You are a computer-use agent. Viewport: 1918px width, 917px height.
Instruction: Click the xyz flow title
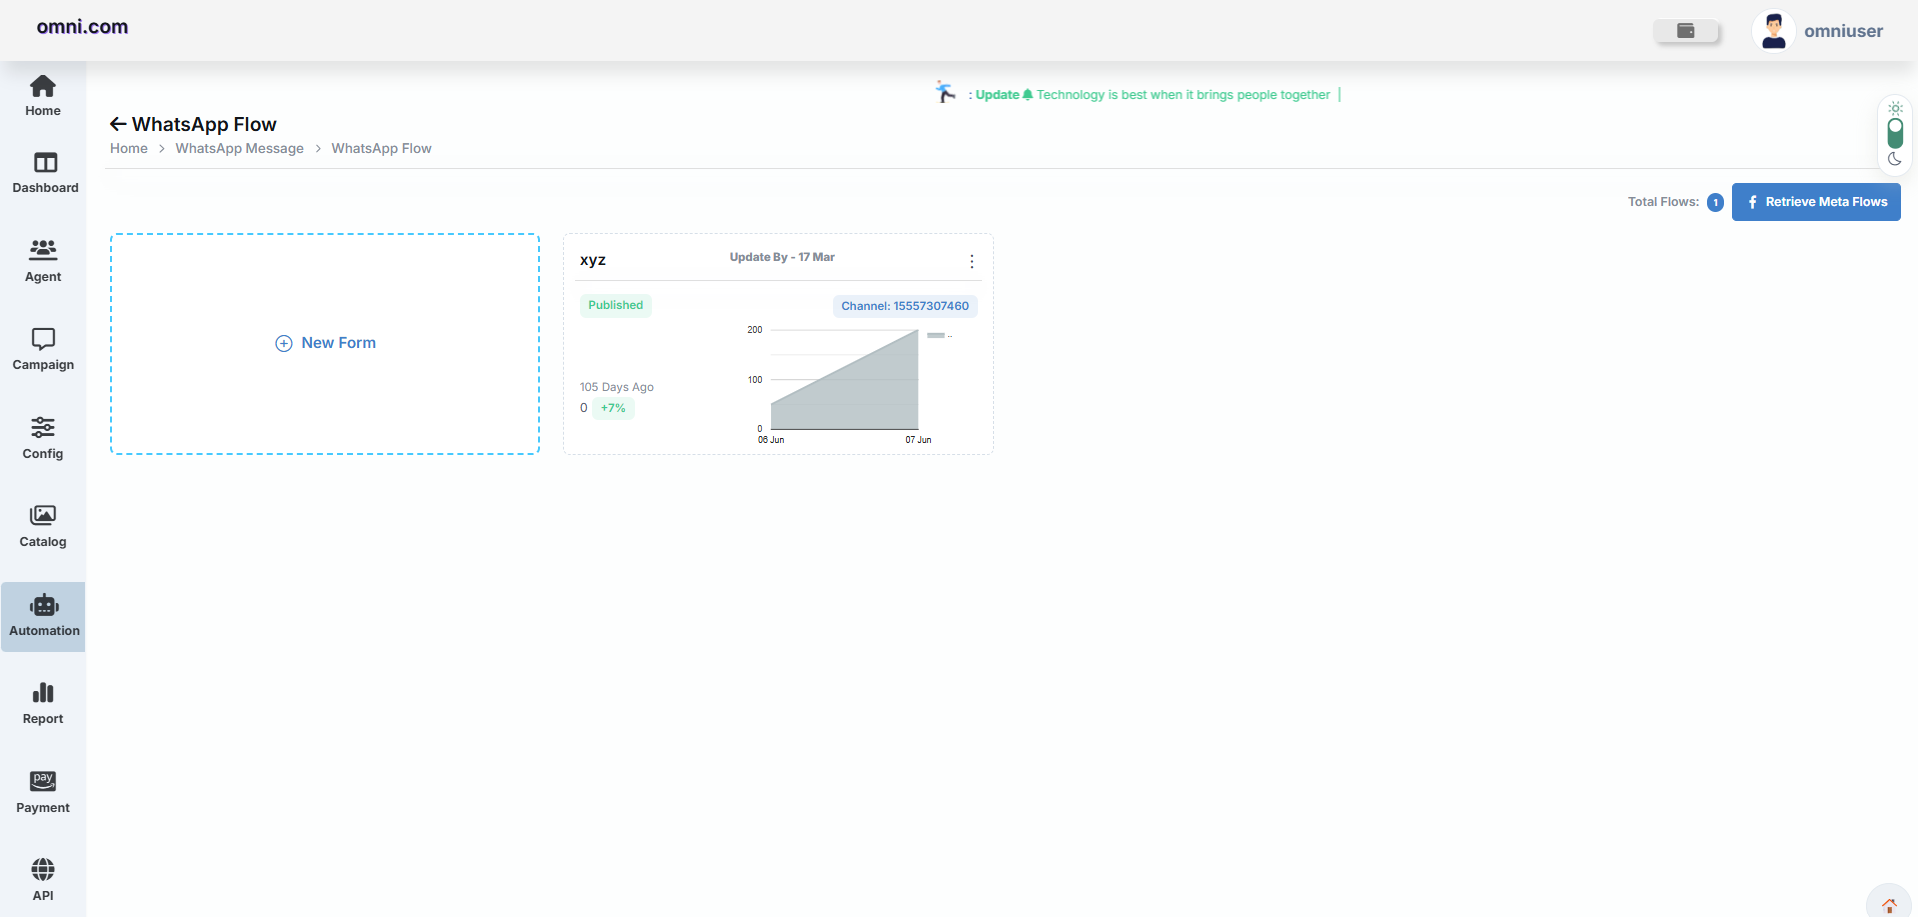click(x=593, y=259)
